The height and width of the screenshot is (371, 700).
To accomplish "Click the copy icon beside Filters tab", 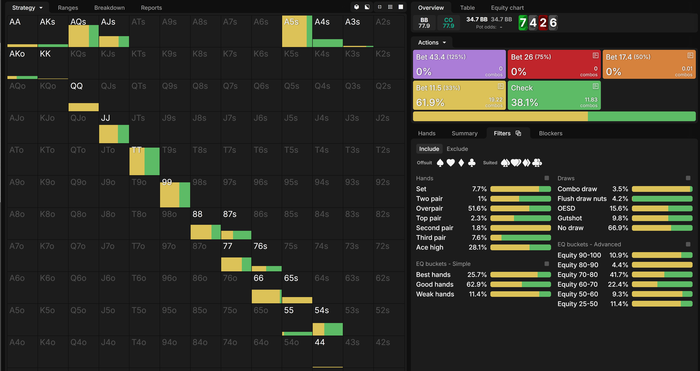I will pos(518,133).
